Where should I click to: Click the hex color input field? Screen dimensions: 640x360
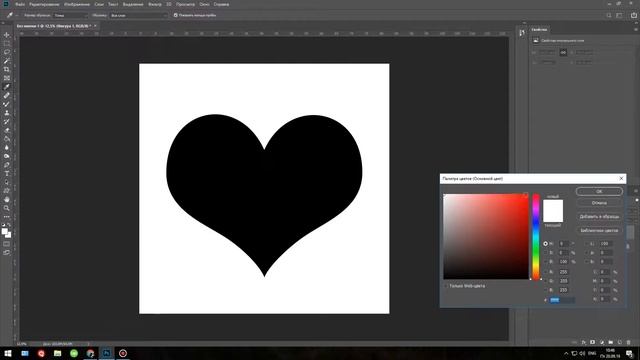(x=562, y=300)
